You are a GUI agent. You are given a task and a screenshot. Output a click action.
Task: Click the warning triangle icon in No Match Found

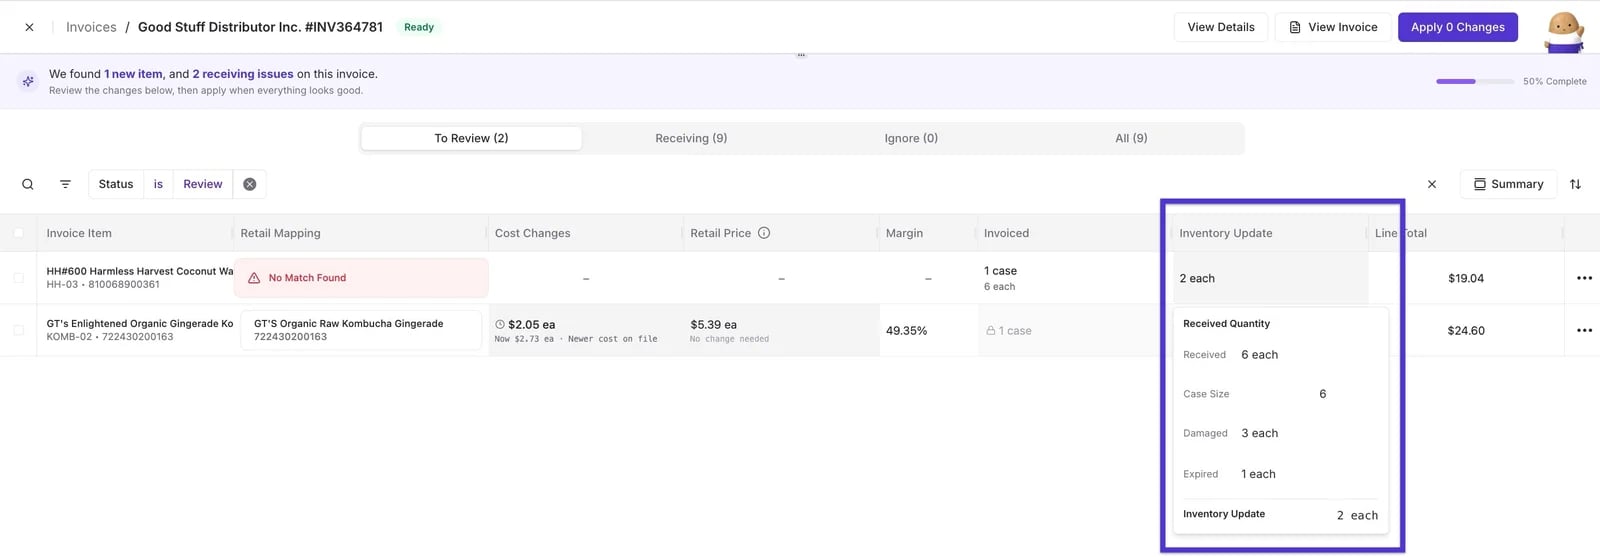tap(254, 278)
